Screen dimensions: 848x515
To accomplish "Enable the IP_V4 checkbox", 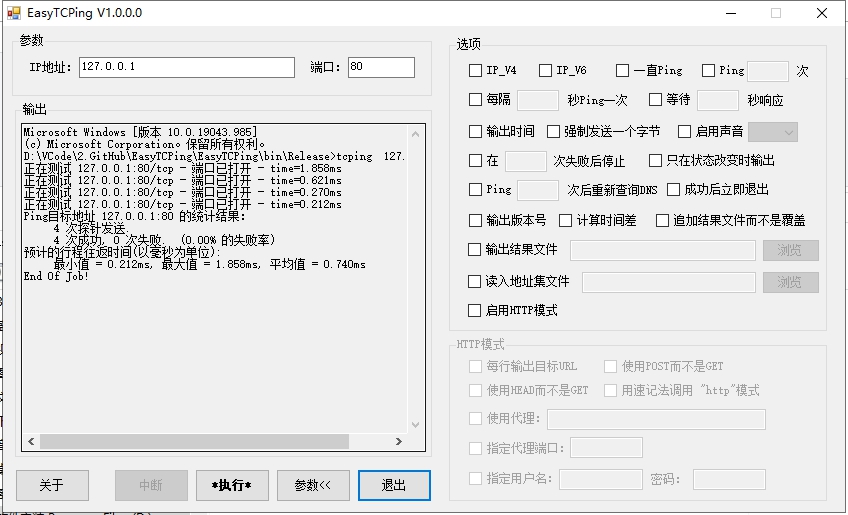I will (x=475, y=70).
